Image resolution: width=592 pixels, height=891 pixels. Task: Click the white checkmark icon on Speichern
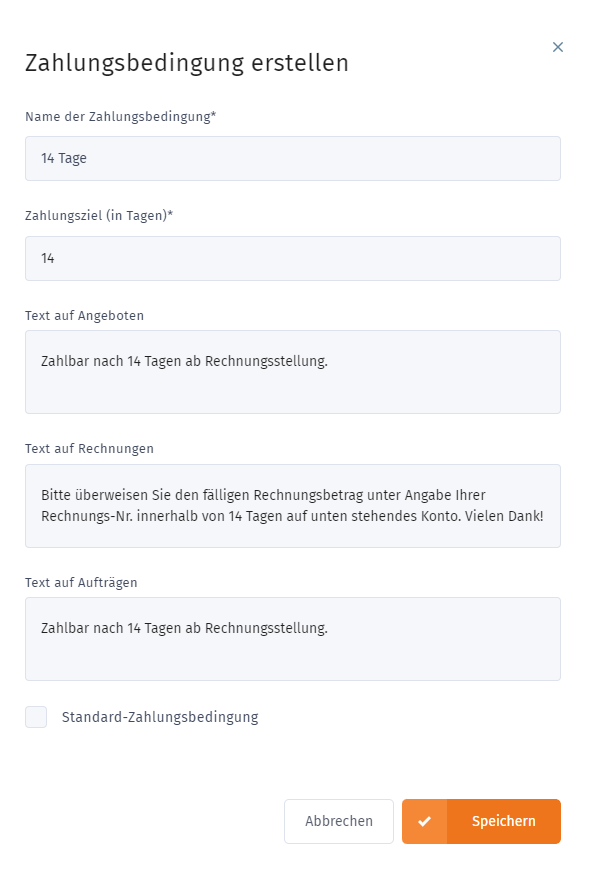pos(424,821)
